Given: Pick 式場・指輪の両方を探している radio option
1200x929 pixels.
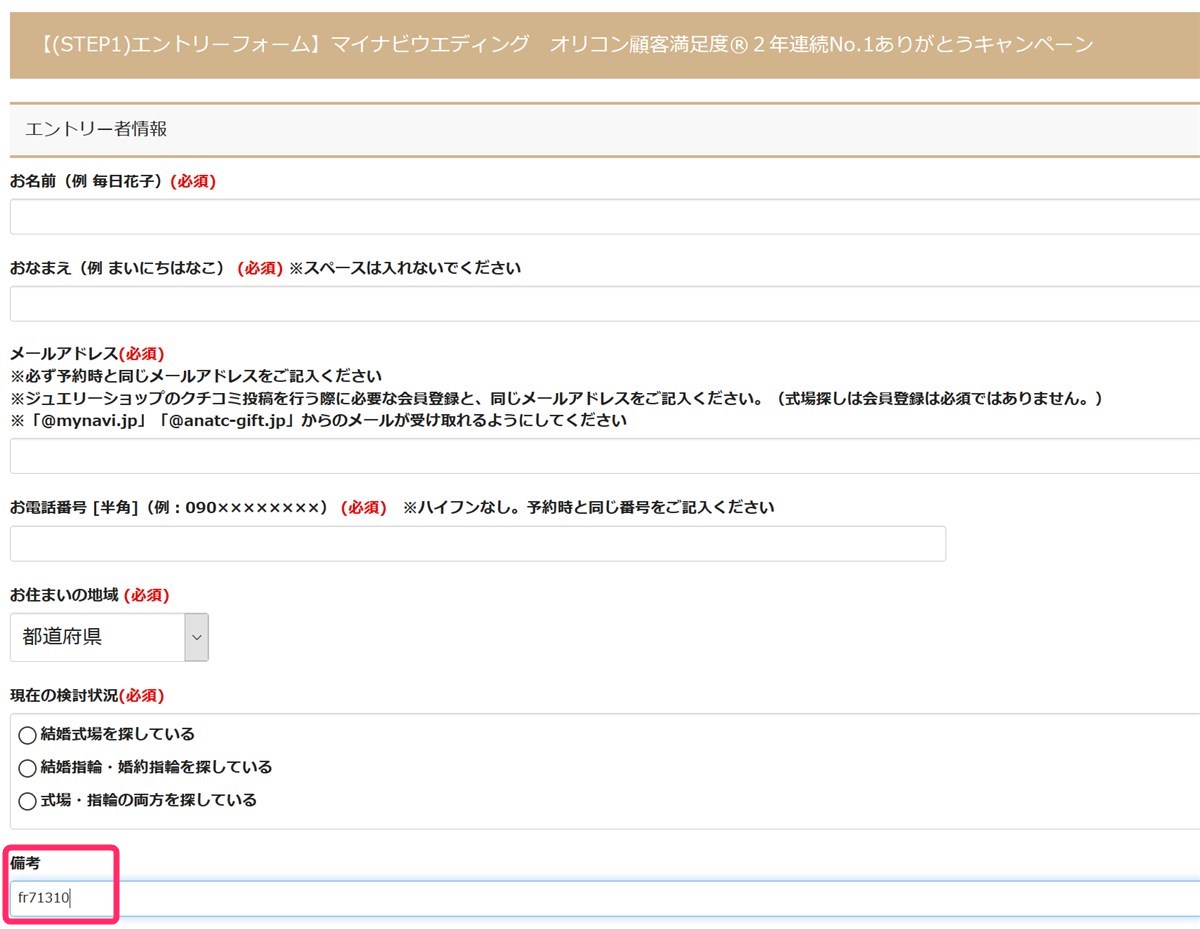Looking at the screenshot, I should coord(27,801).
